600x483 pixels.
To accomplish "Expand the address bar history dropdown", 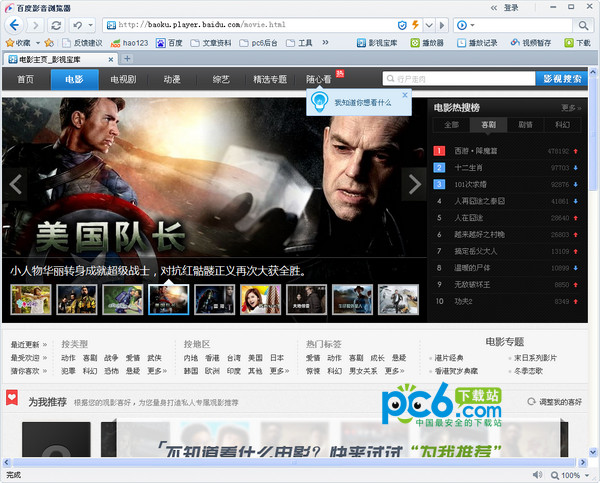I will (429, 25).
